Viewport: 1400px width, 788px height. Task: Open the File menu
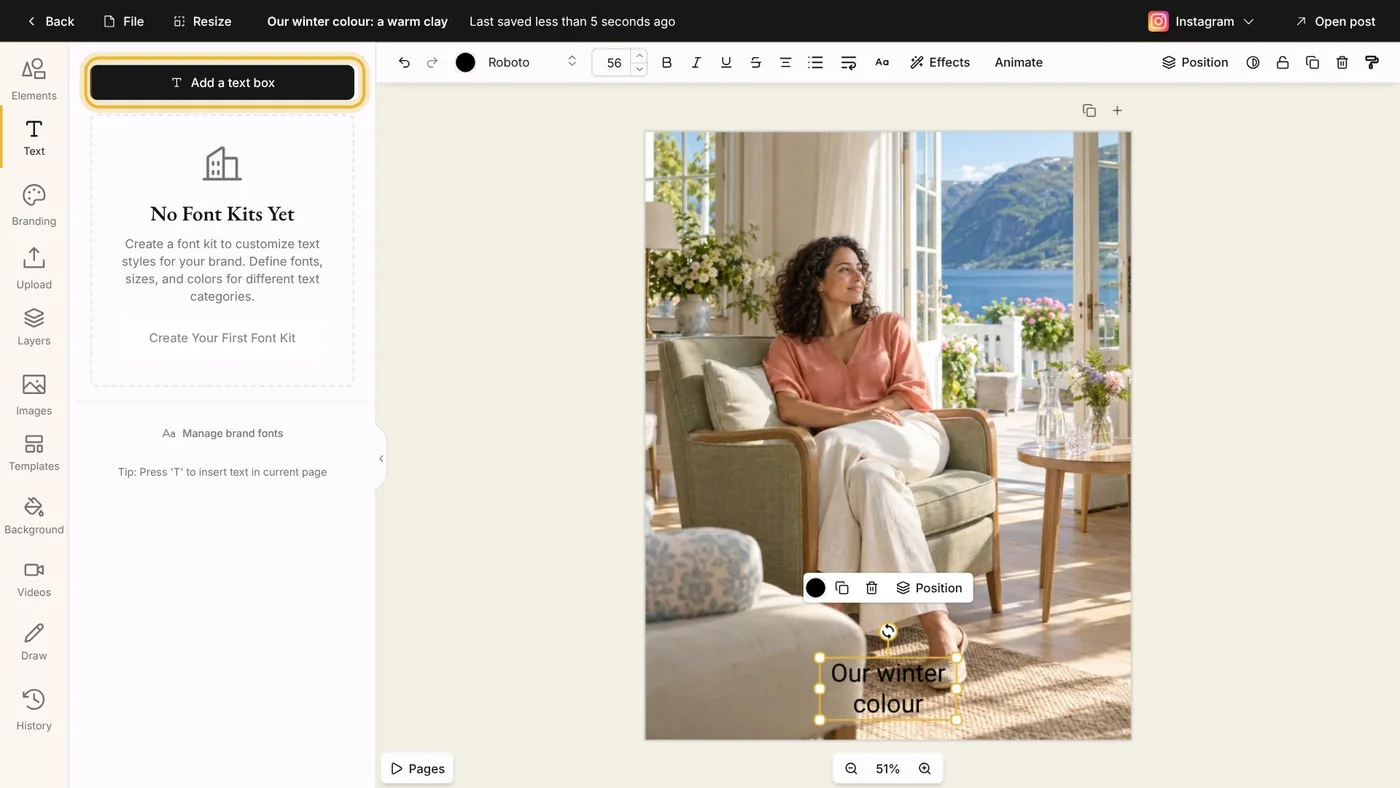(124, 21)
